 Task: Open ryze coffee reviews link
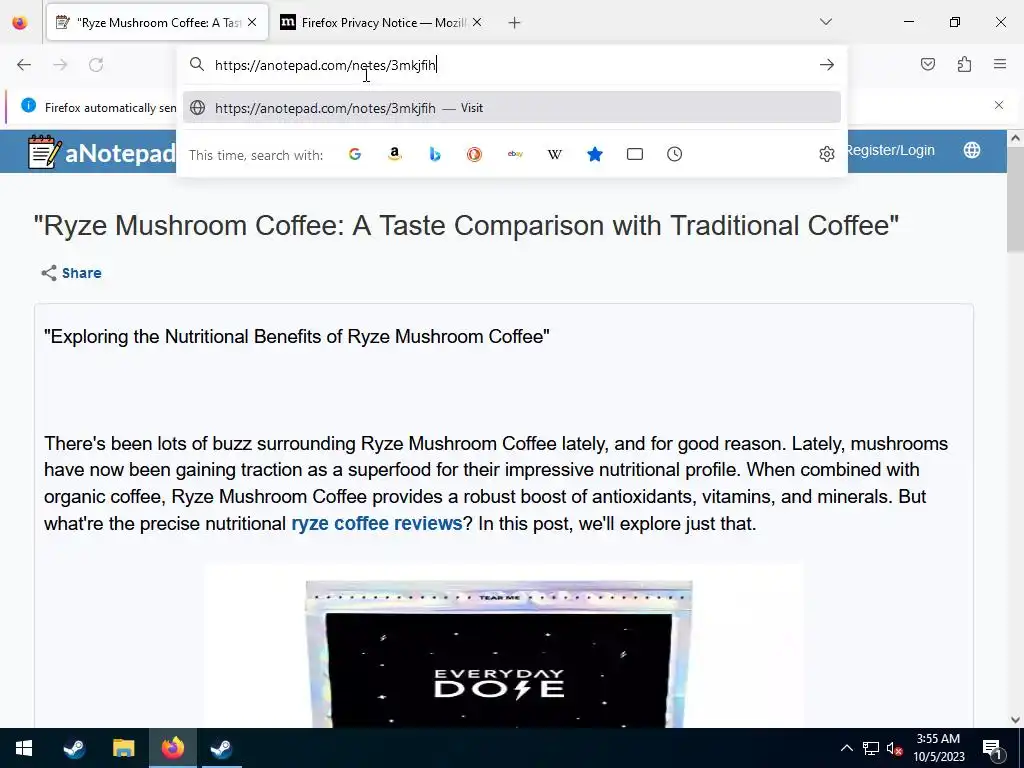click(377, 524)
